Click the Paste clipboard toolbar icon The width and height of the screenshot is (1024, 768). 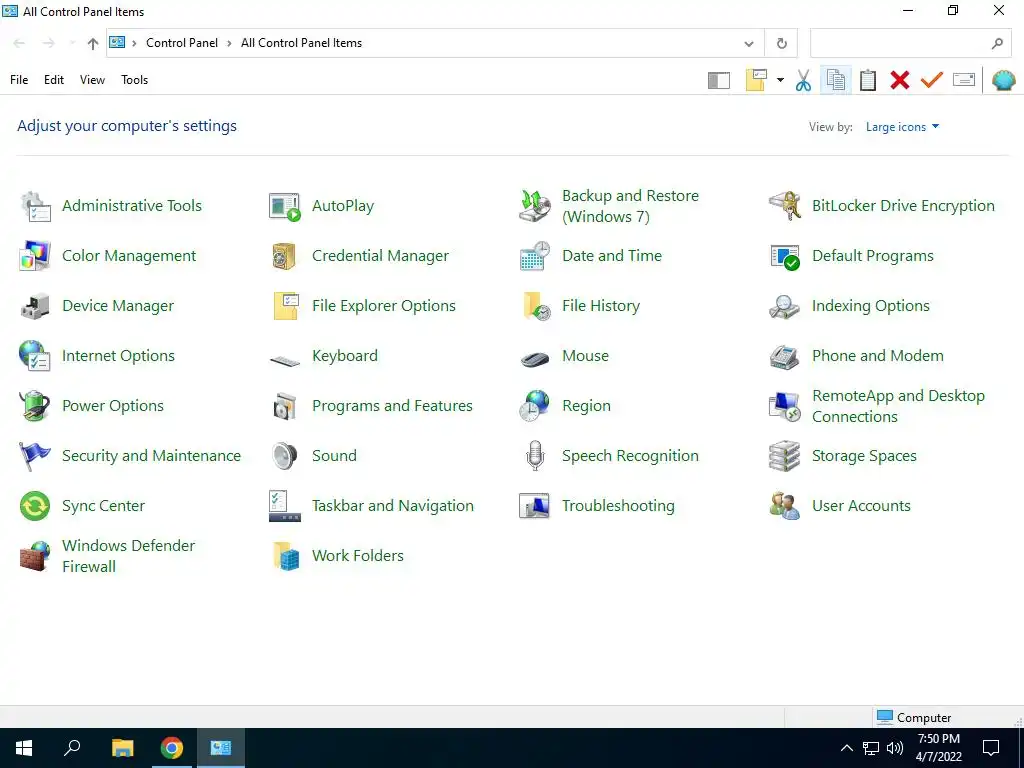868,80
